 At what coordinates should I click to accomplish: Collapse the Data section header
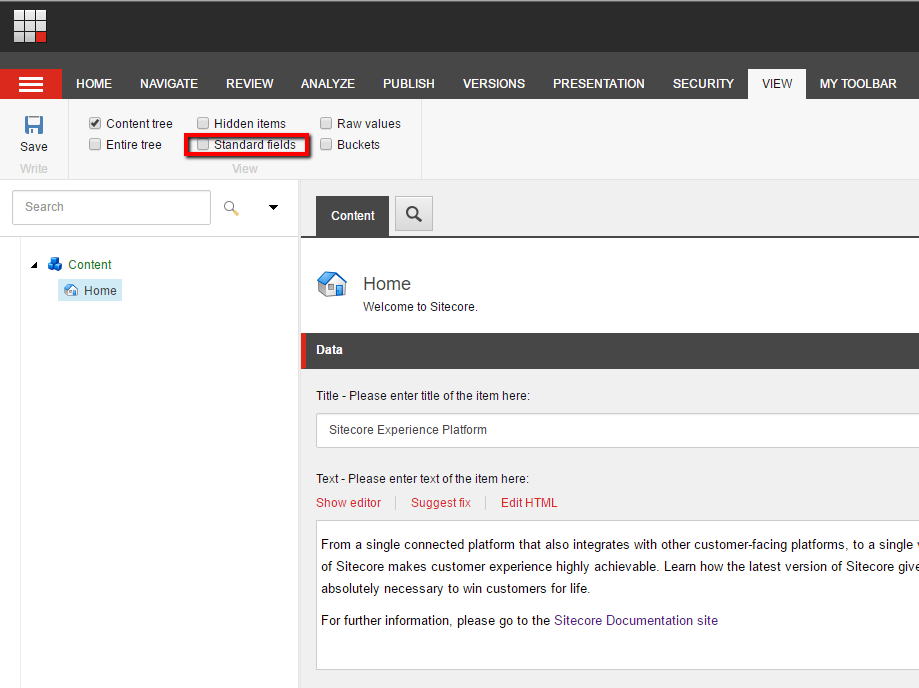(x=610, y=350)
